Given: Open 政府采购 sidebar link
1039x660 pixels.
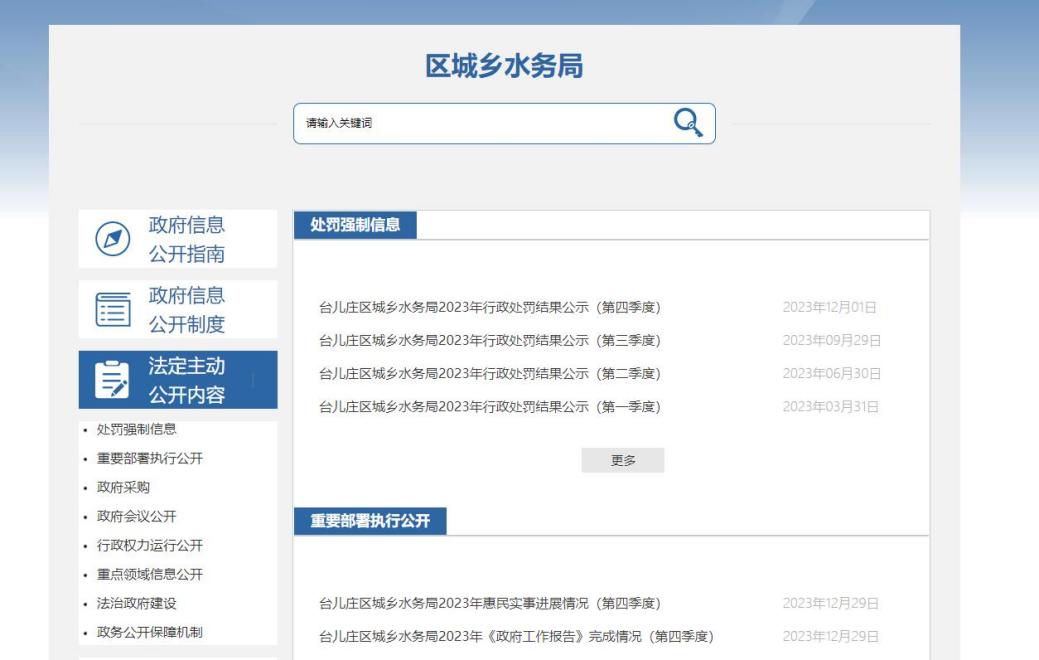Looking at the screenshot, I should (123, 488).
